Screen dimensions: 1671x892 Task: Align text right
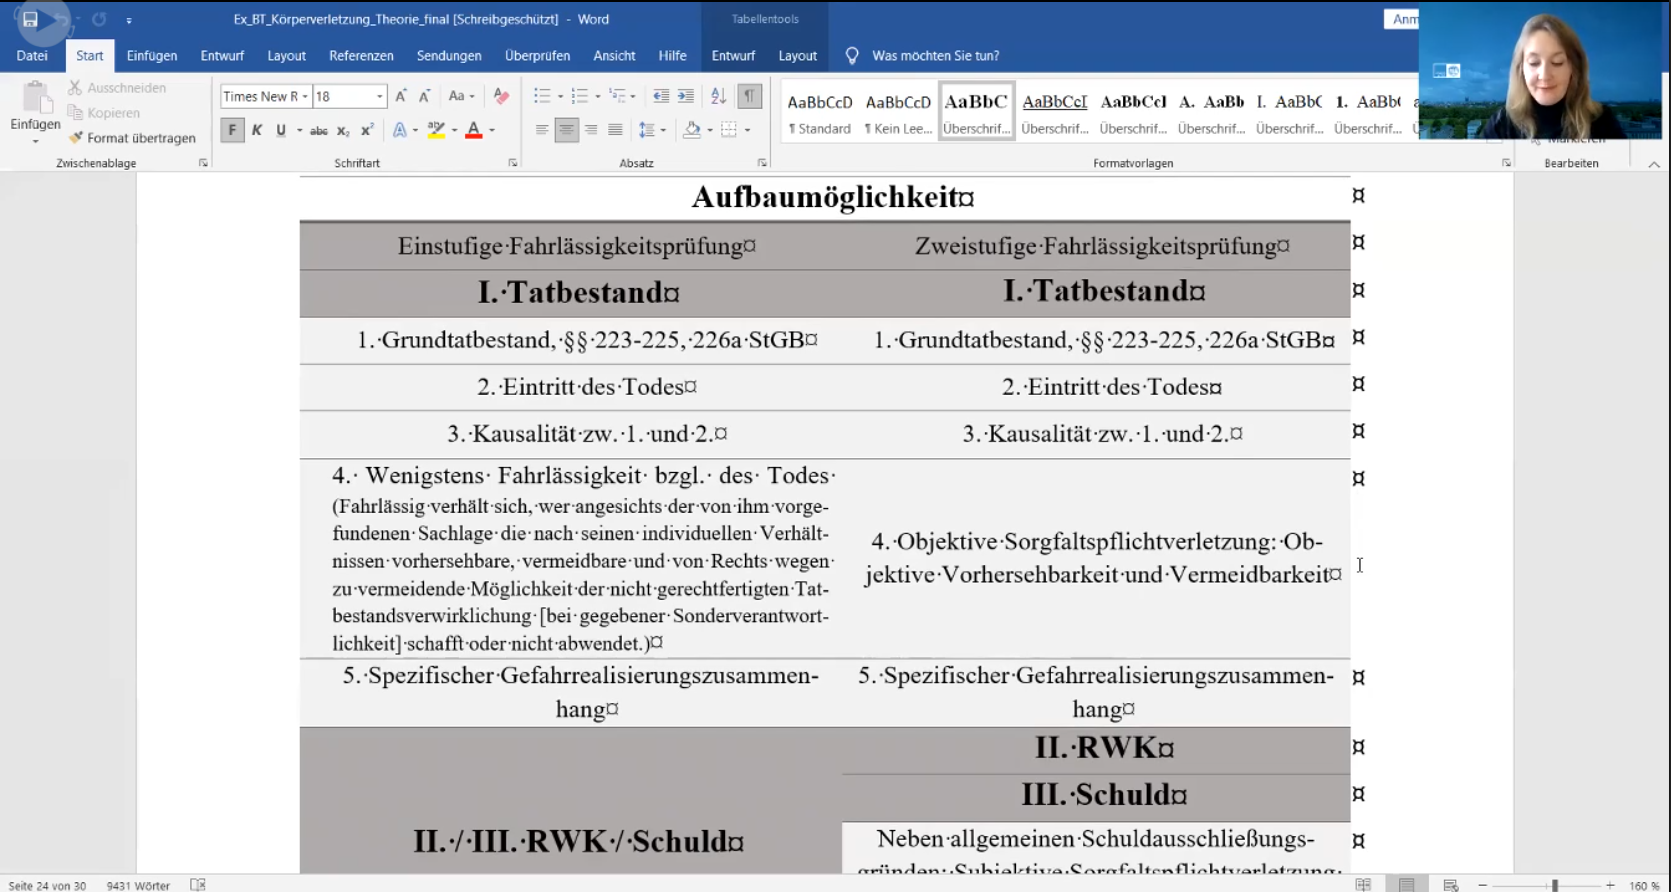coord(591,130)
